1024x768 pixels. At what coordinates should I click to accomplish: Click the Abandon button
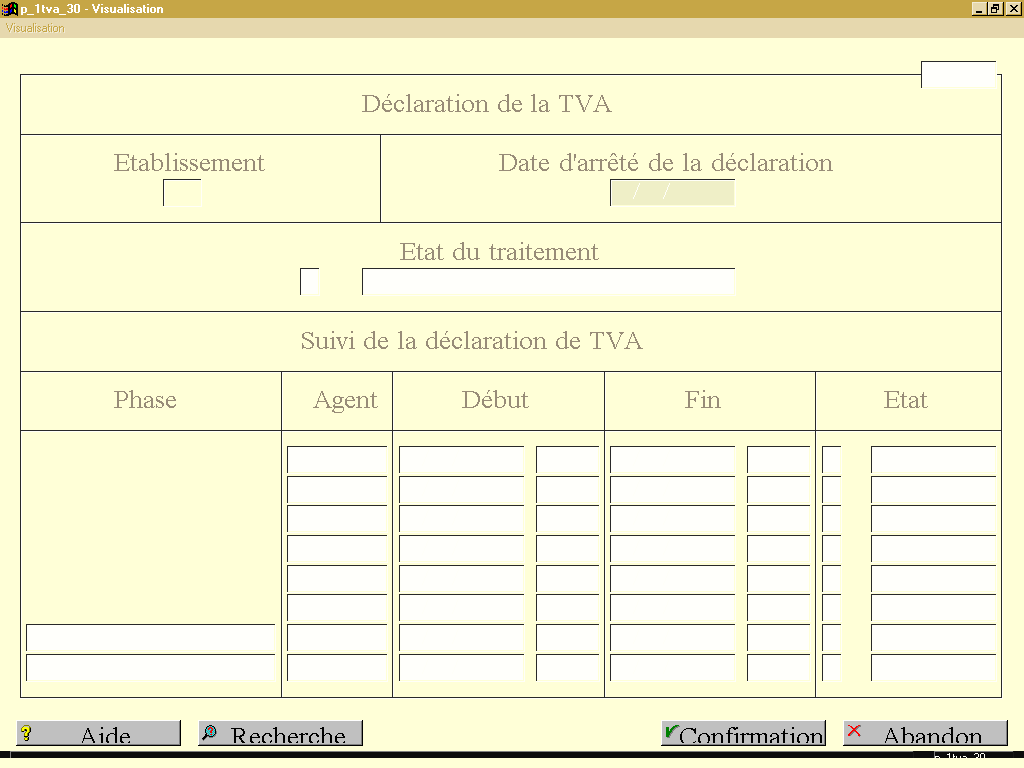click(925, 733)
